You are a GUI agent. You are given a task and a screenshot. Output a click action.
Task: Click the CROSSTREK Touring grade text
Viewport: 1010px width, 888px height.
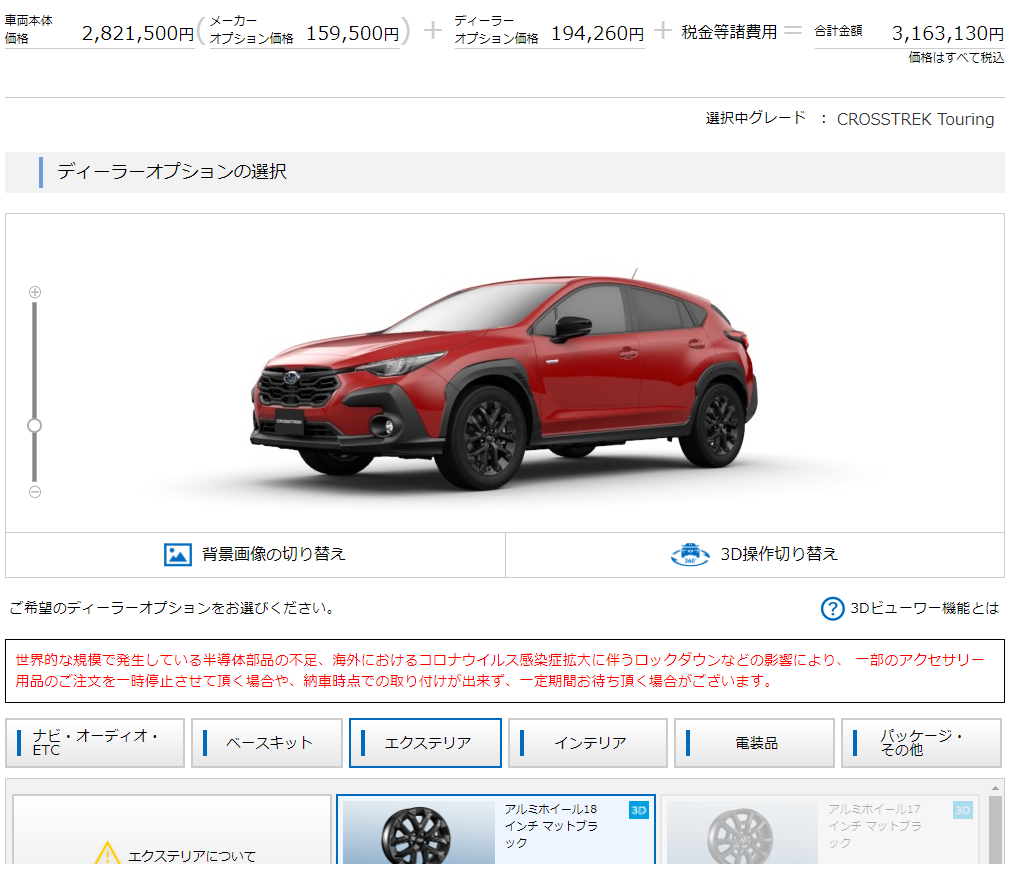click(915, 119)
